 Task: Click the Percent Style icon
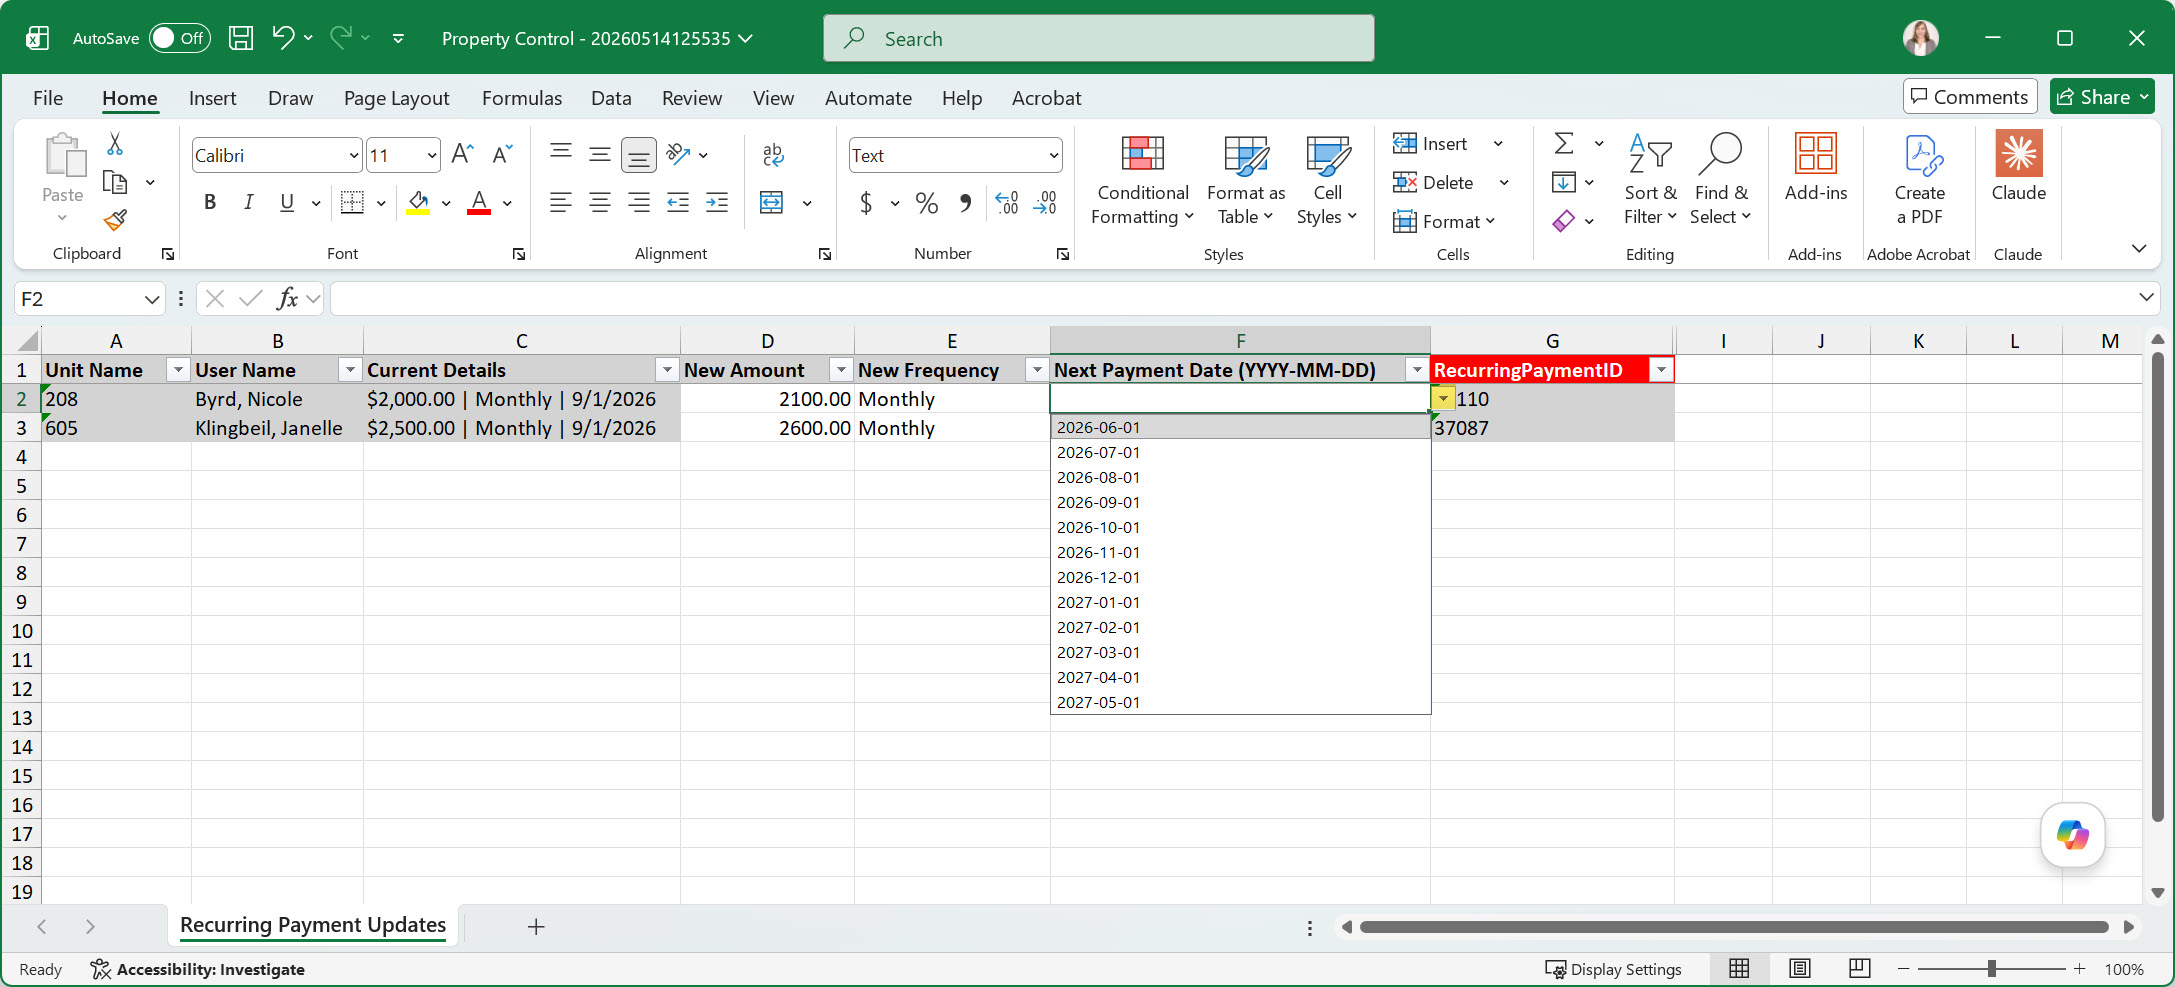point(927,203)
